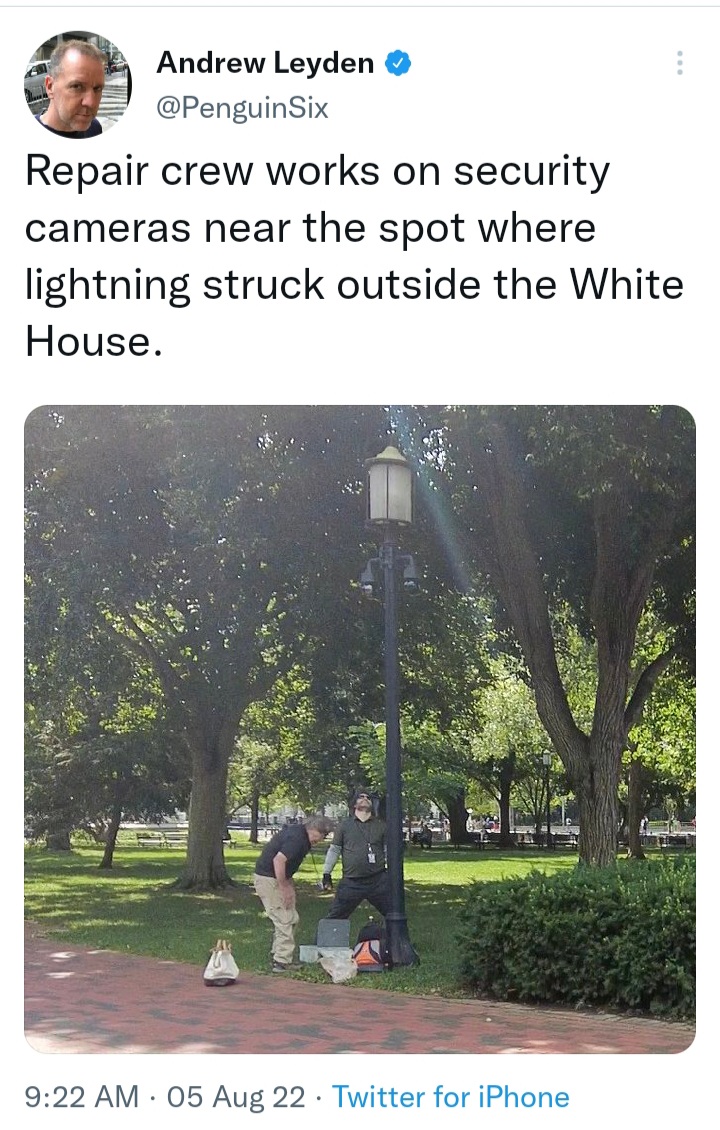Open the three-dot more options menu
The image size is (720, 1130).
[679, 63]
